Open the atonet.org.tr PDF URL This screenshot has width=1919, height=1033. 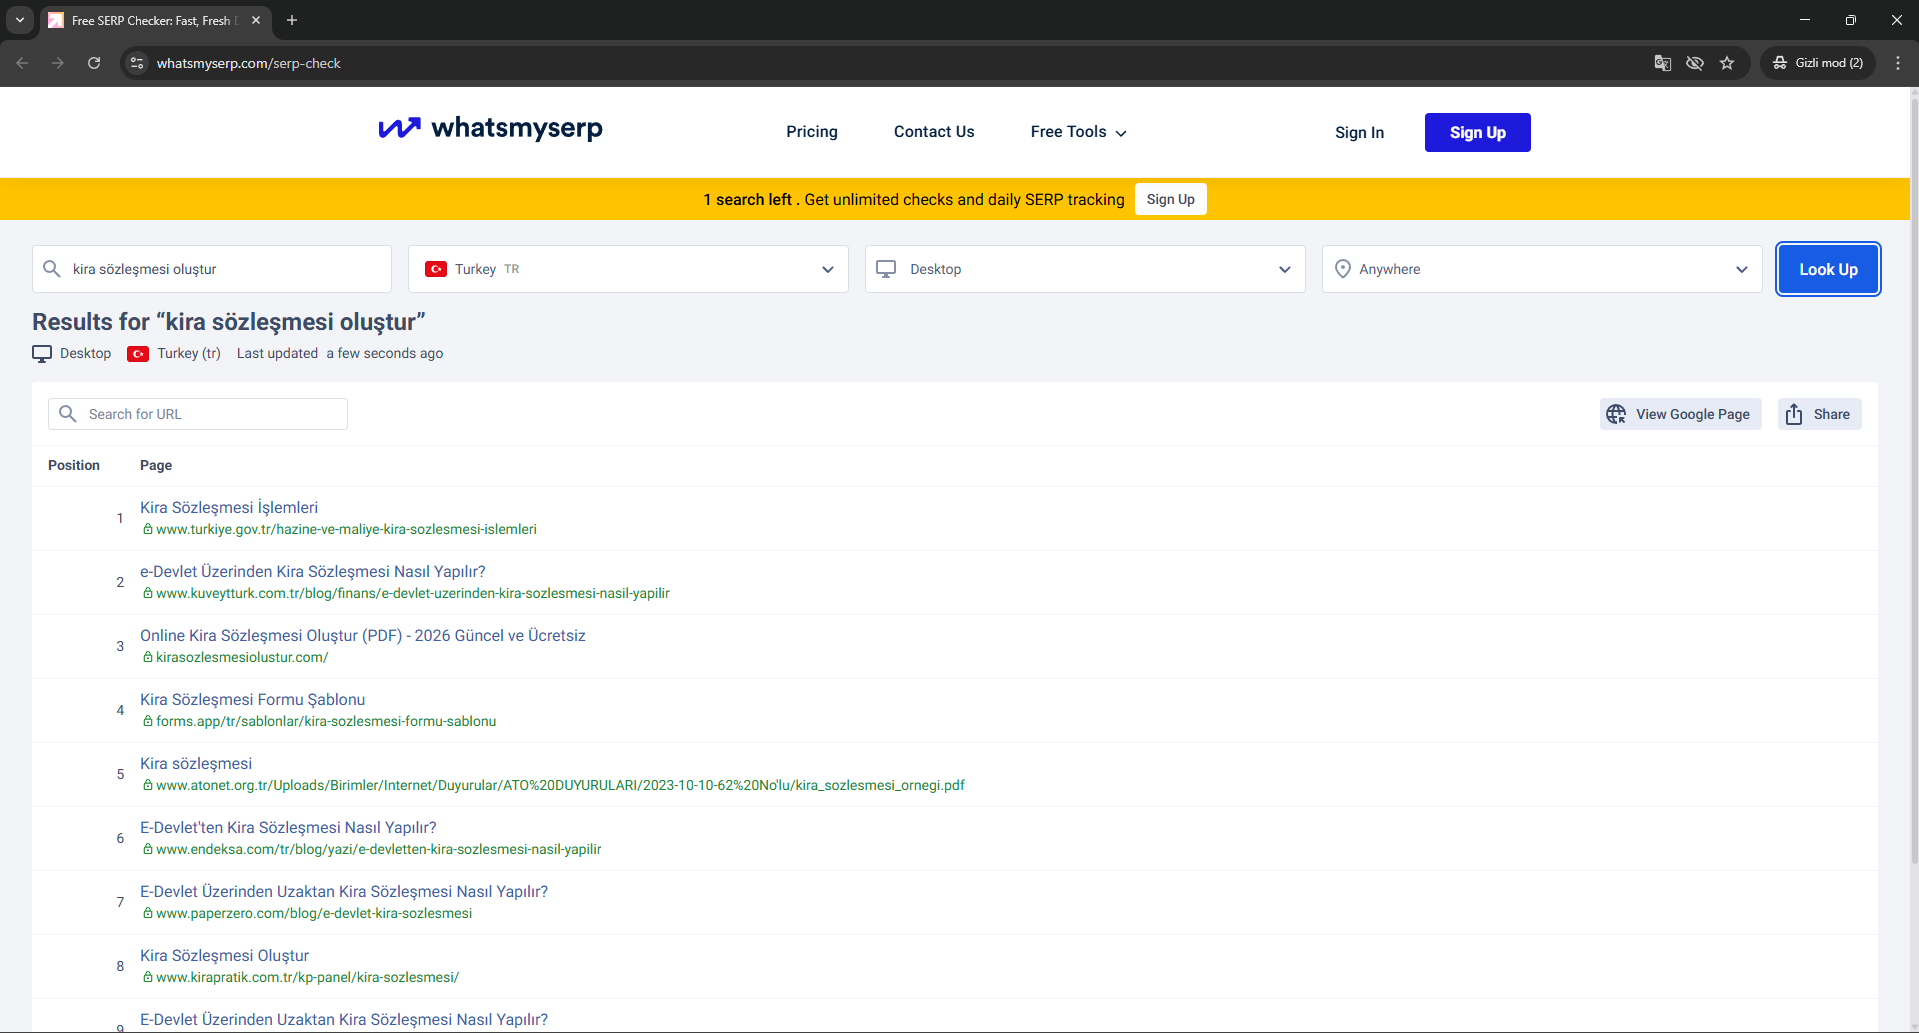560,786
